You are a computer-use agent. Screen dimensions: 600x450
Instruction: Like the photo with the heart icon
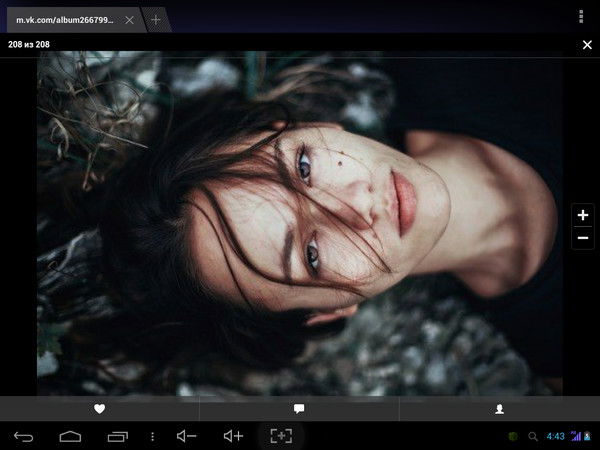(x=99, y=409)
